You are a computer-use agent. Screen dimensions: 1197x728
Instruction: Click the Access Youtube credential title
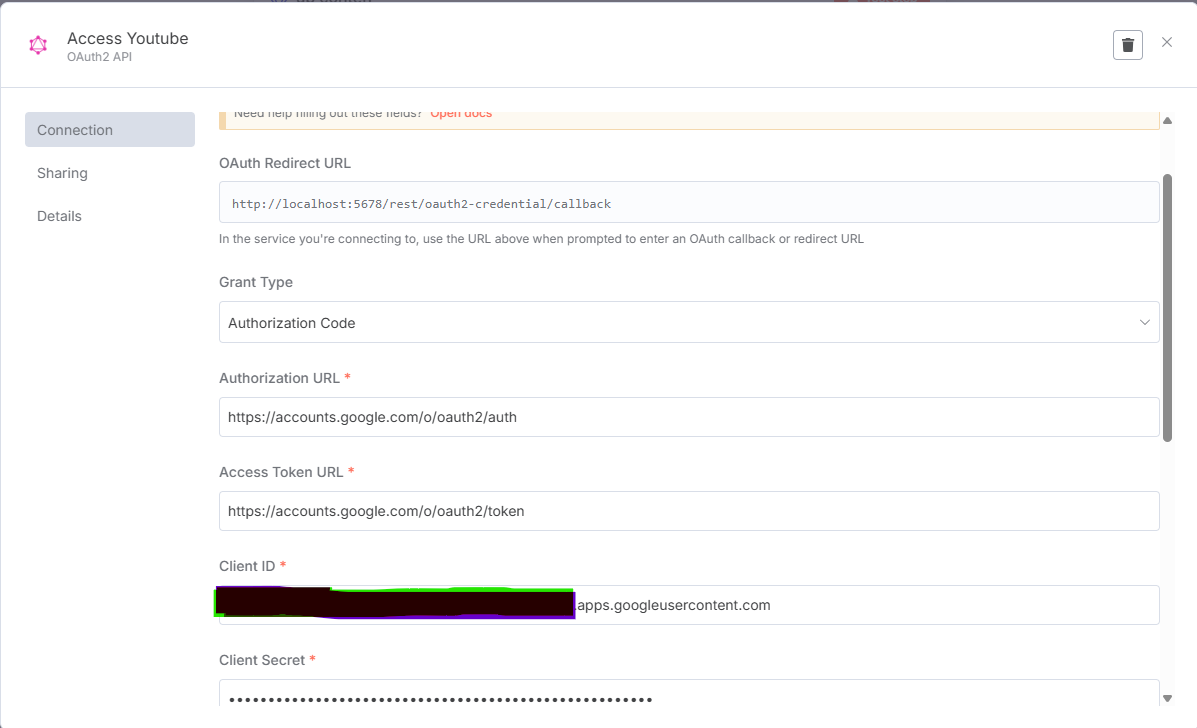coord(127,38)
